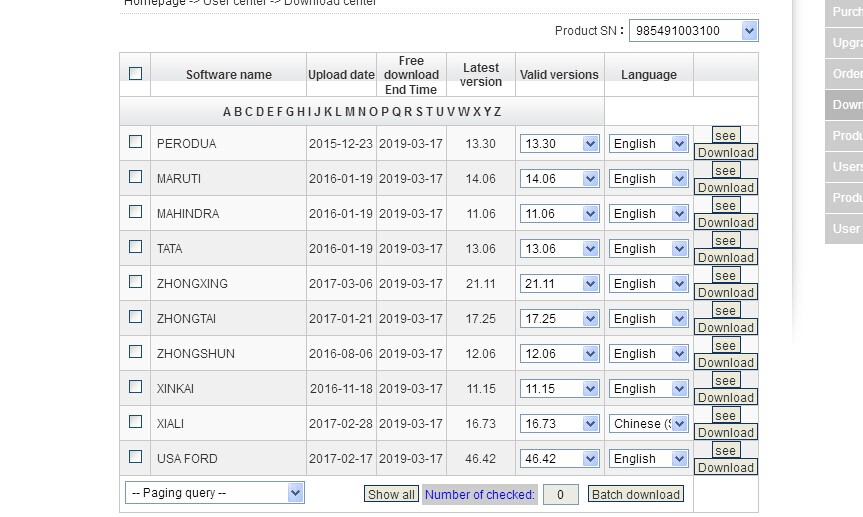
Task: Click see button for PERODUA
Action: coord(725,135)
